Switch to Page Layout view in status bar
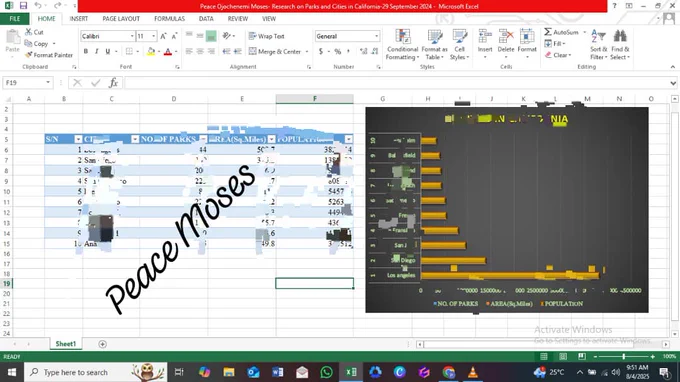This screenshot has width=680, height=382. [563, 356]
